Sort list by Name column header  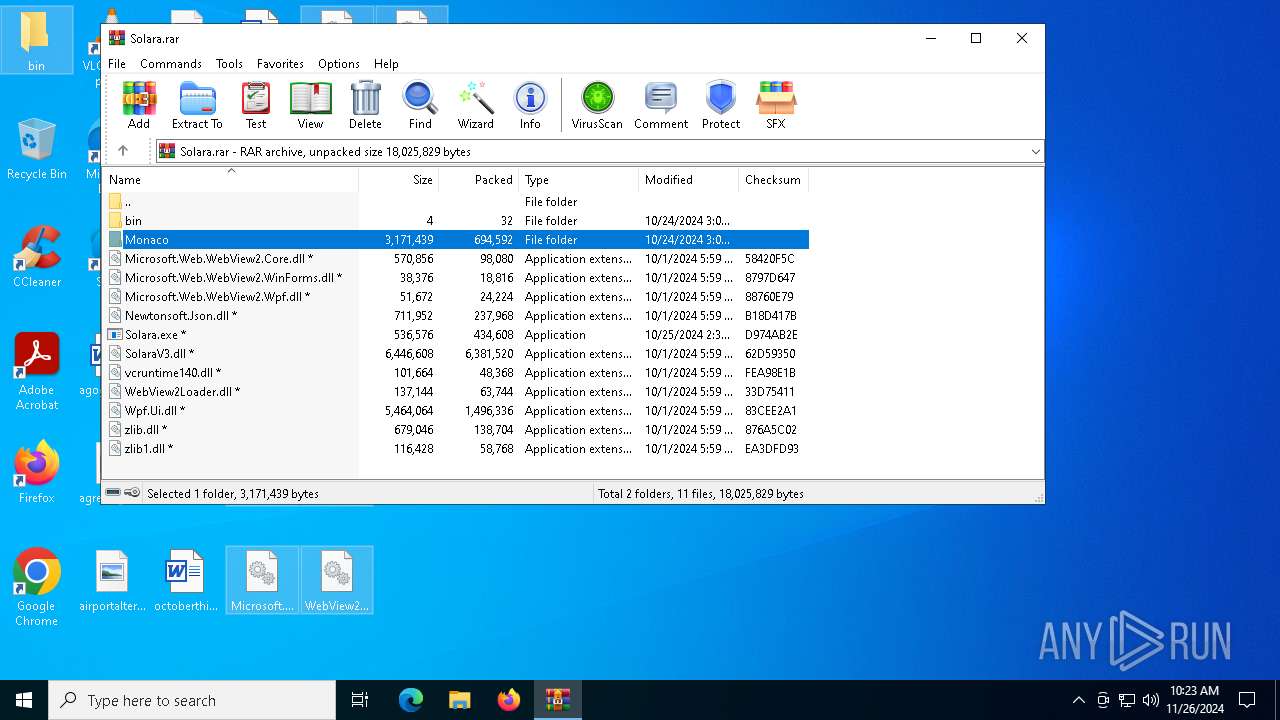point(231,180)
